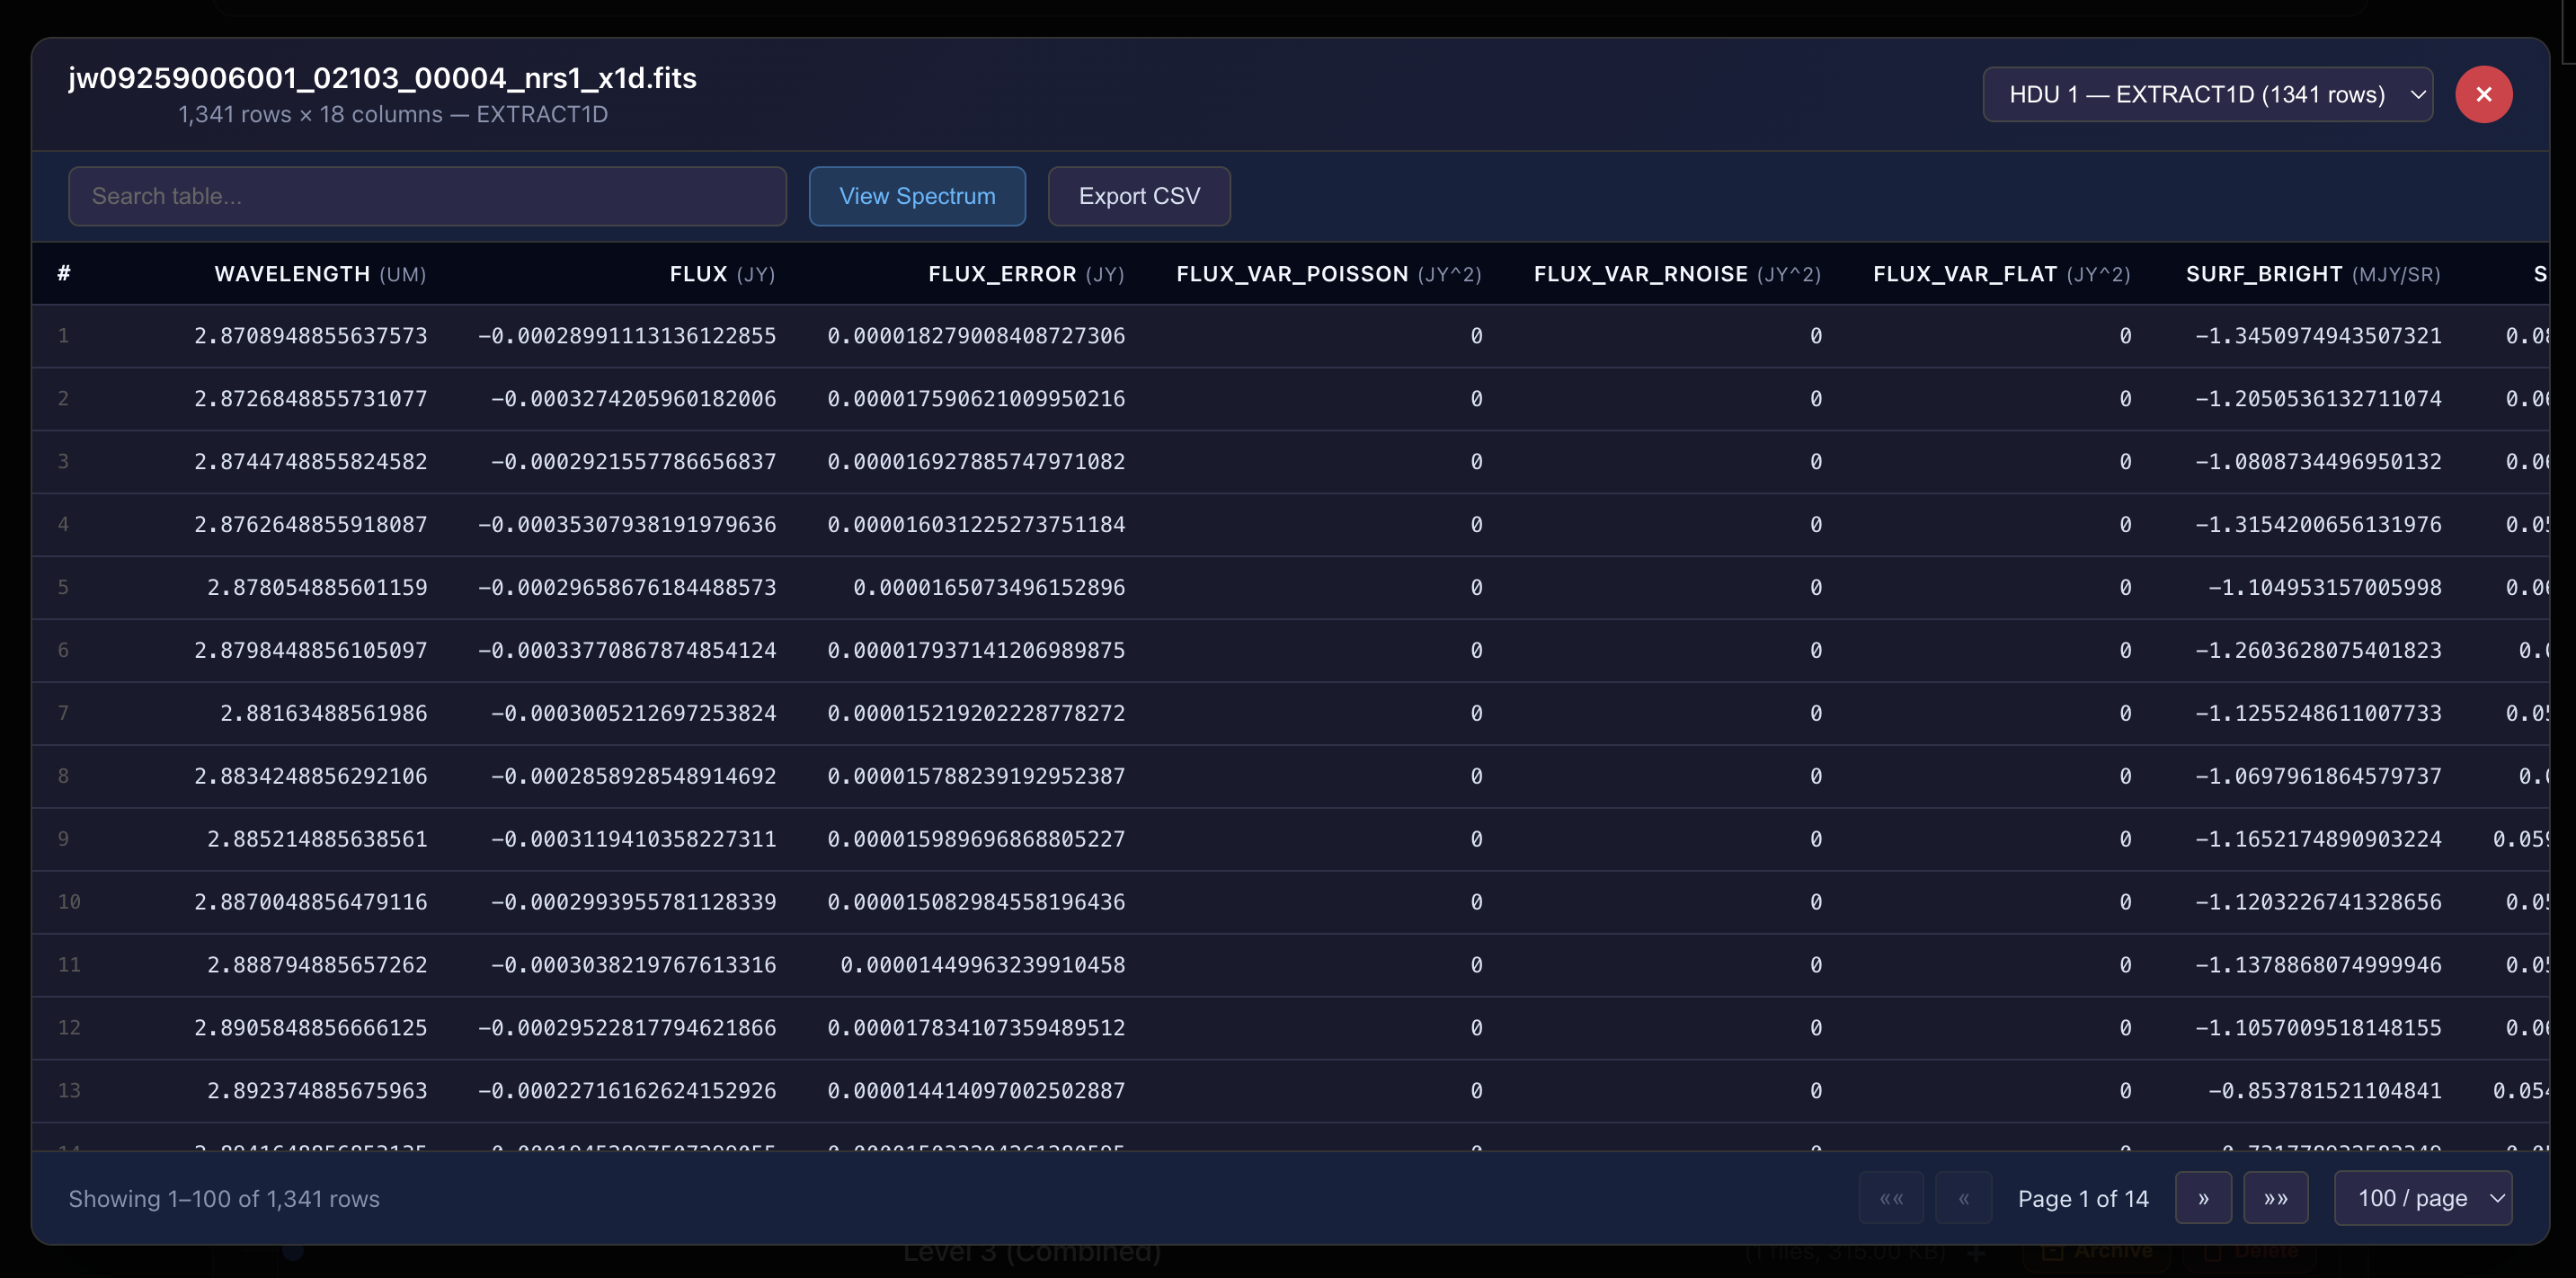This screenshot has width=2576, height=1278.
Task: Click flux value -0.00028991113136122855
Action: pyautogui.click(x=627, y=336)
